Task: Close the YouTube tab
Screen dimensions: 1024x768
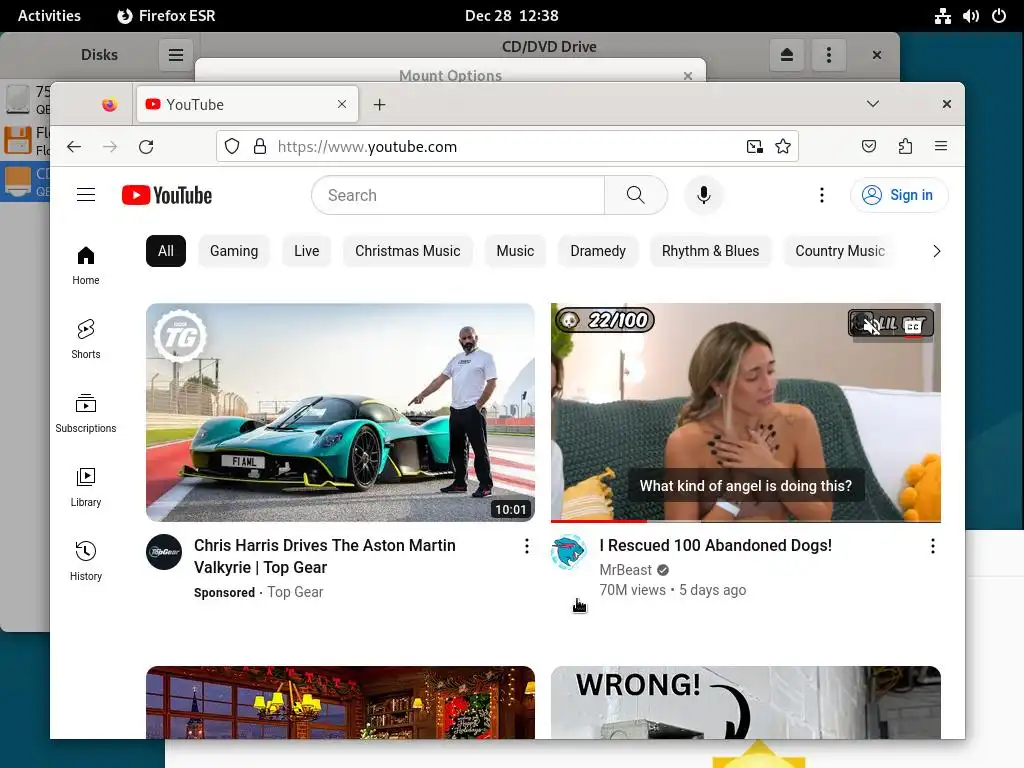Action: (342, 104)
